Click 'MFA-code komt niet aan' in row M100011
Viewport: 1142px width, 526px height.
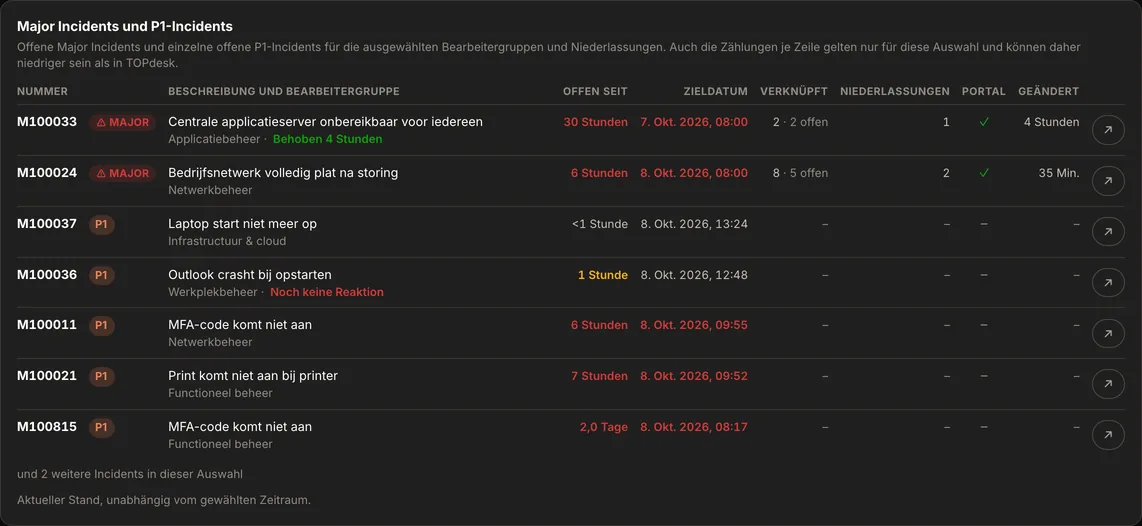coord(240,326)
